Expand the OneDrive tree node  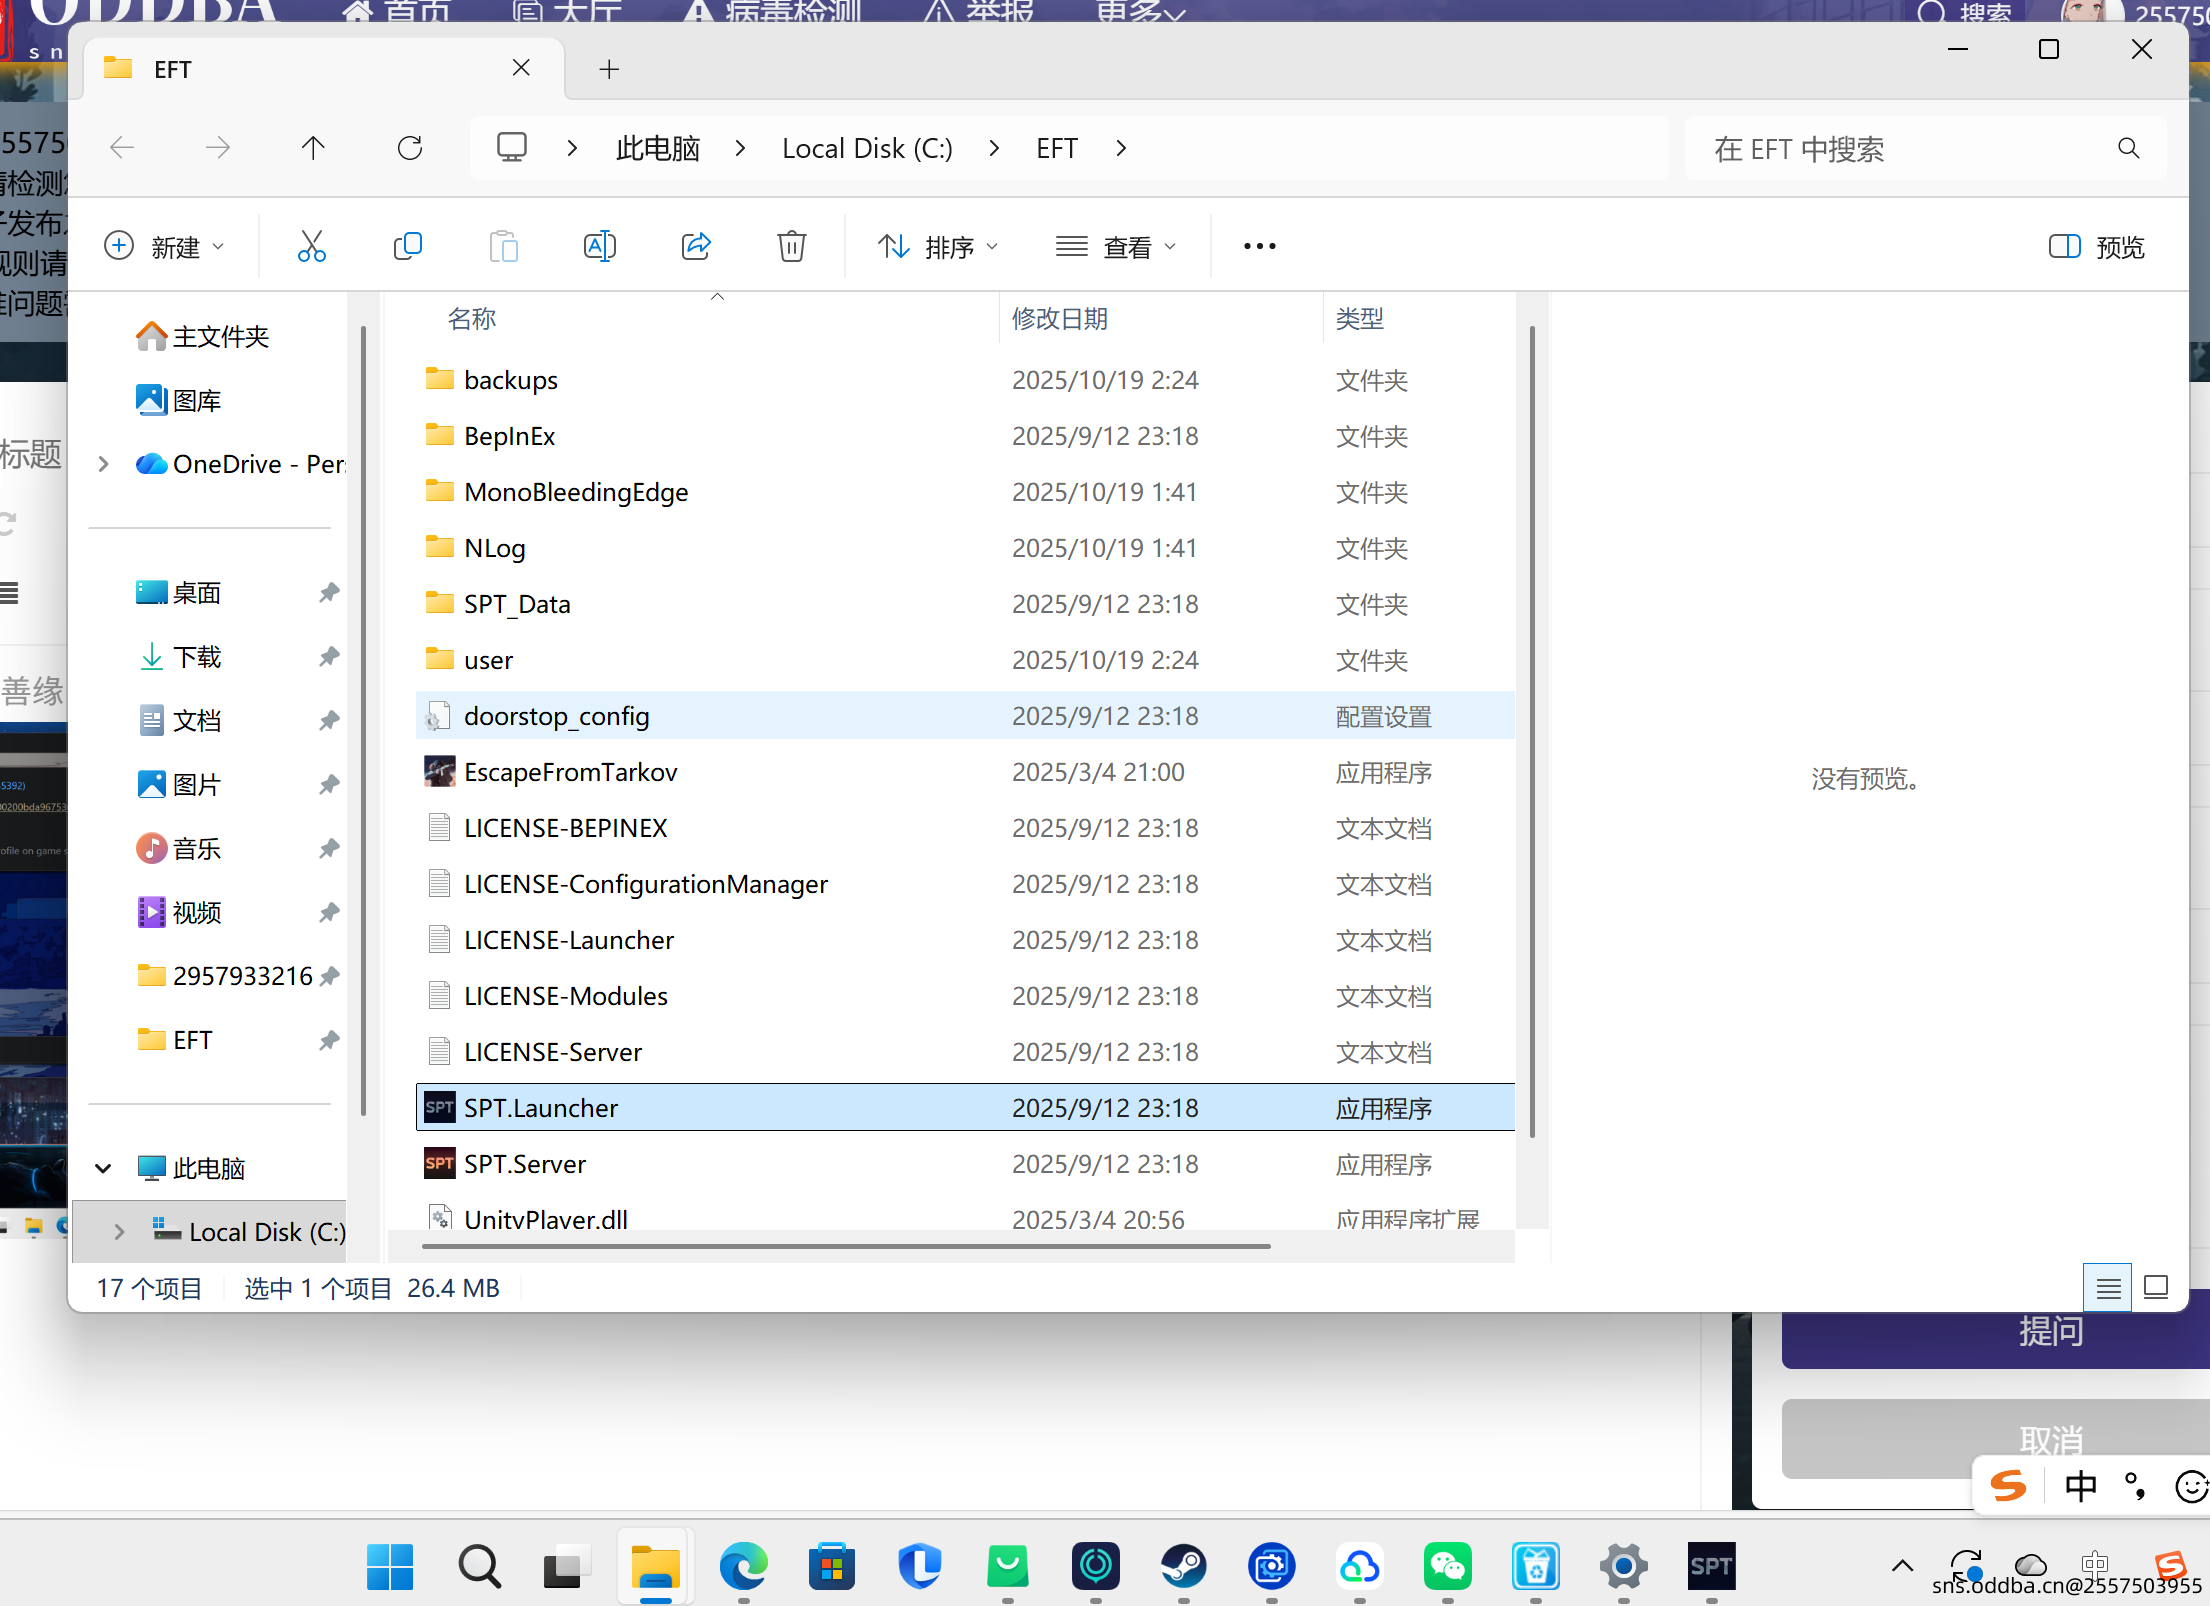[x=103, y=464]
